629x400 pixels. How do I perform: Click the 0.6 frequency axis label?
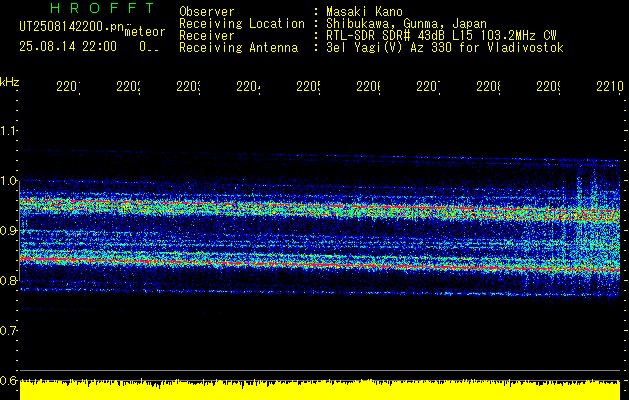[x=9, y=380]
